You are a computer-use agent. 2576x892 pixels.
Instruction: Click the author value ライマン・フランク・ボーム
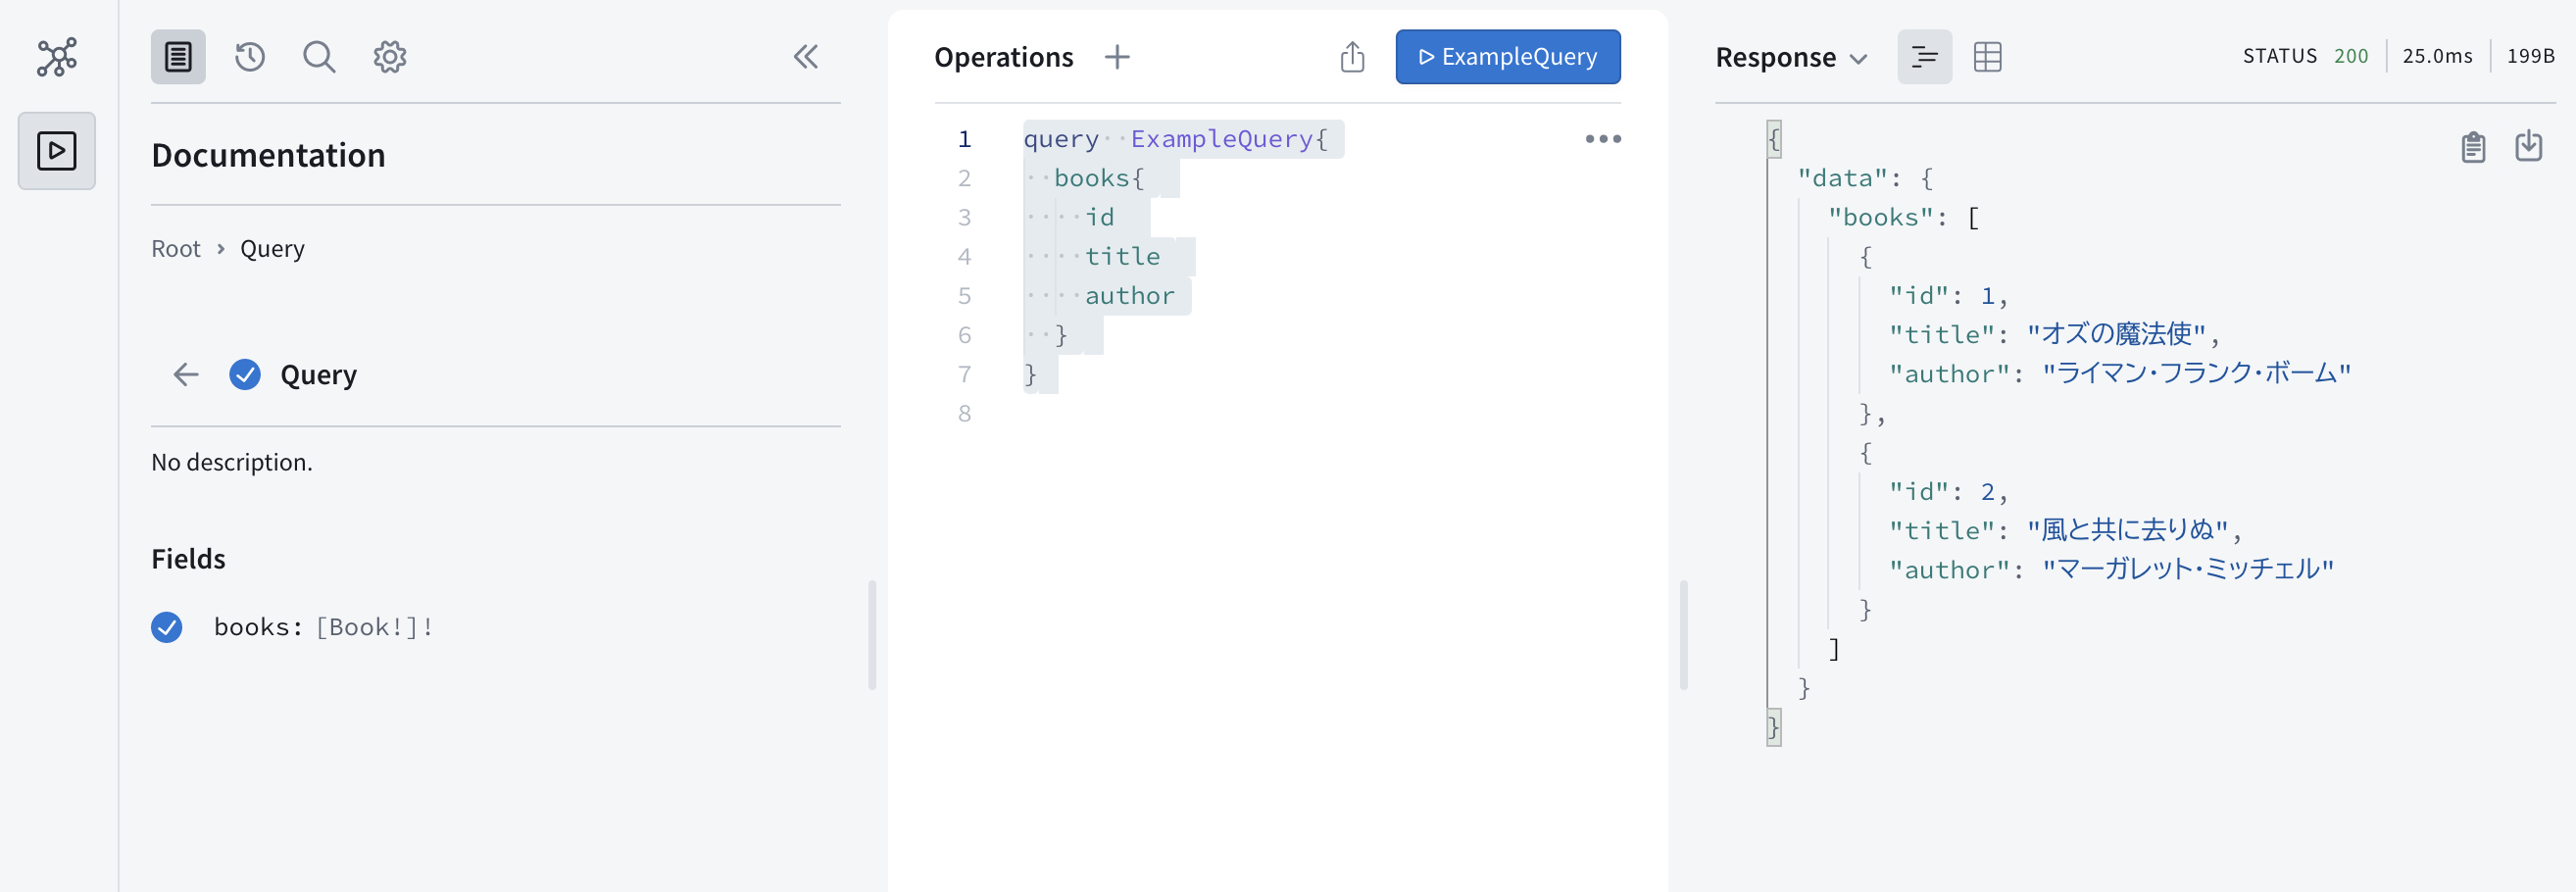(x=2196, y=373)
